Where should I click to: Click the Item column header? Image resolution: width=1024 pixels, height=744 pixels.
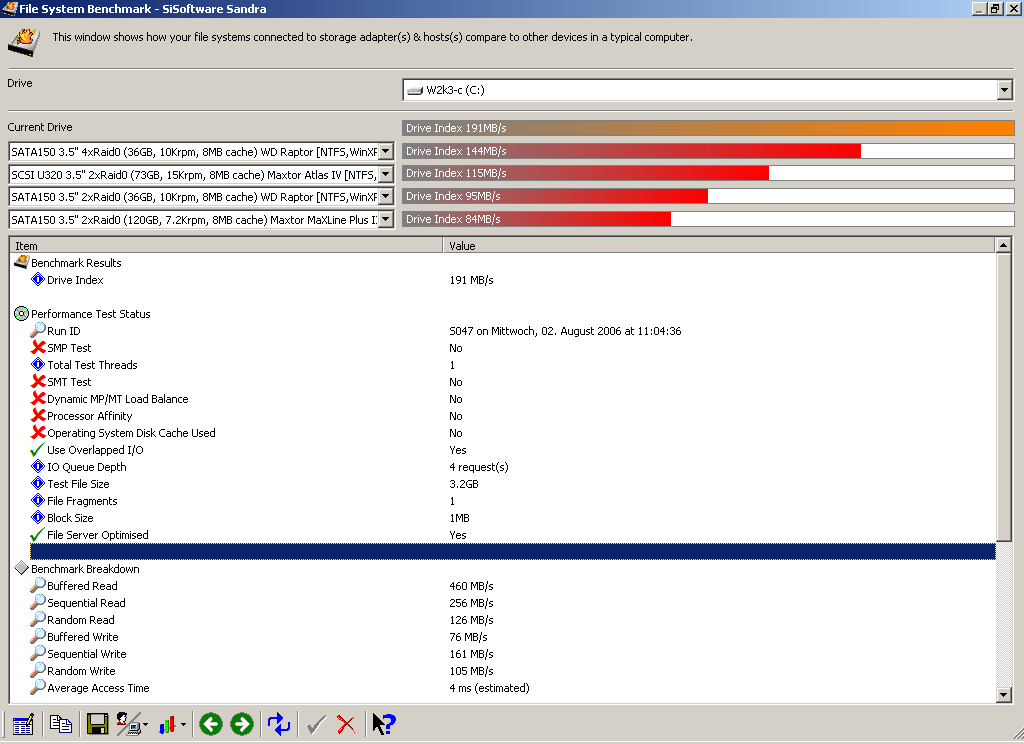tap(226, 246)
